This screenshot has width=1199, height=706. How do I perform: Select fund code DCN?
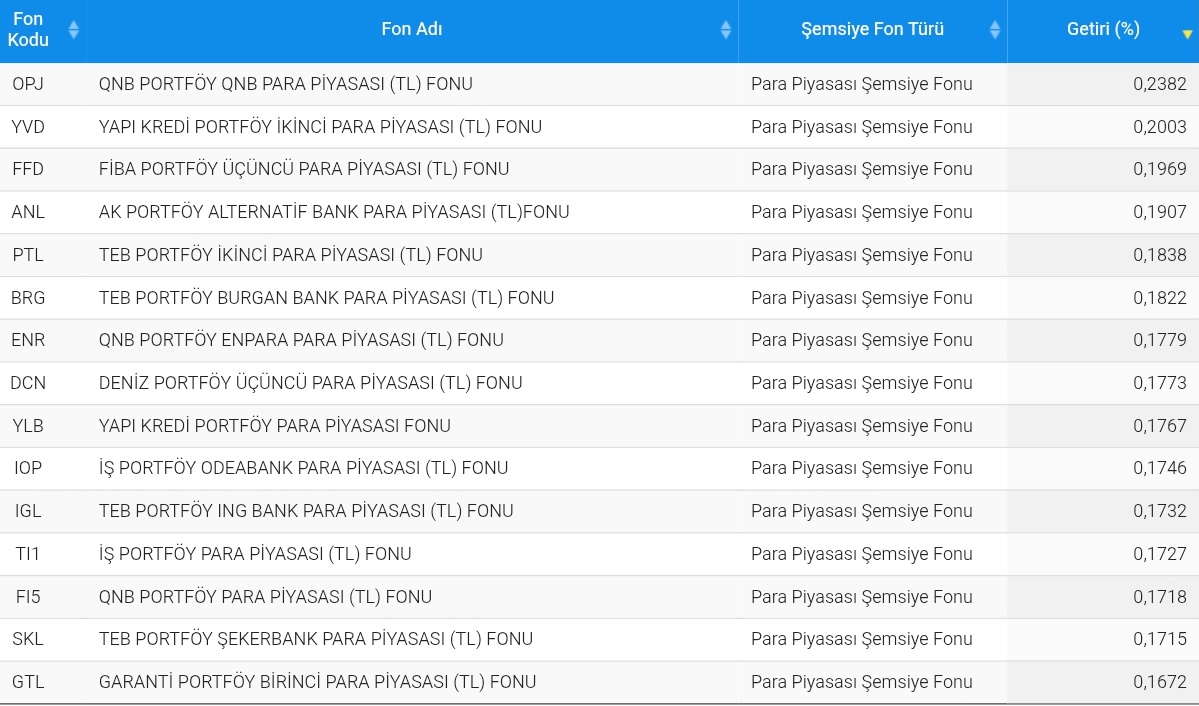(28, 382)
